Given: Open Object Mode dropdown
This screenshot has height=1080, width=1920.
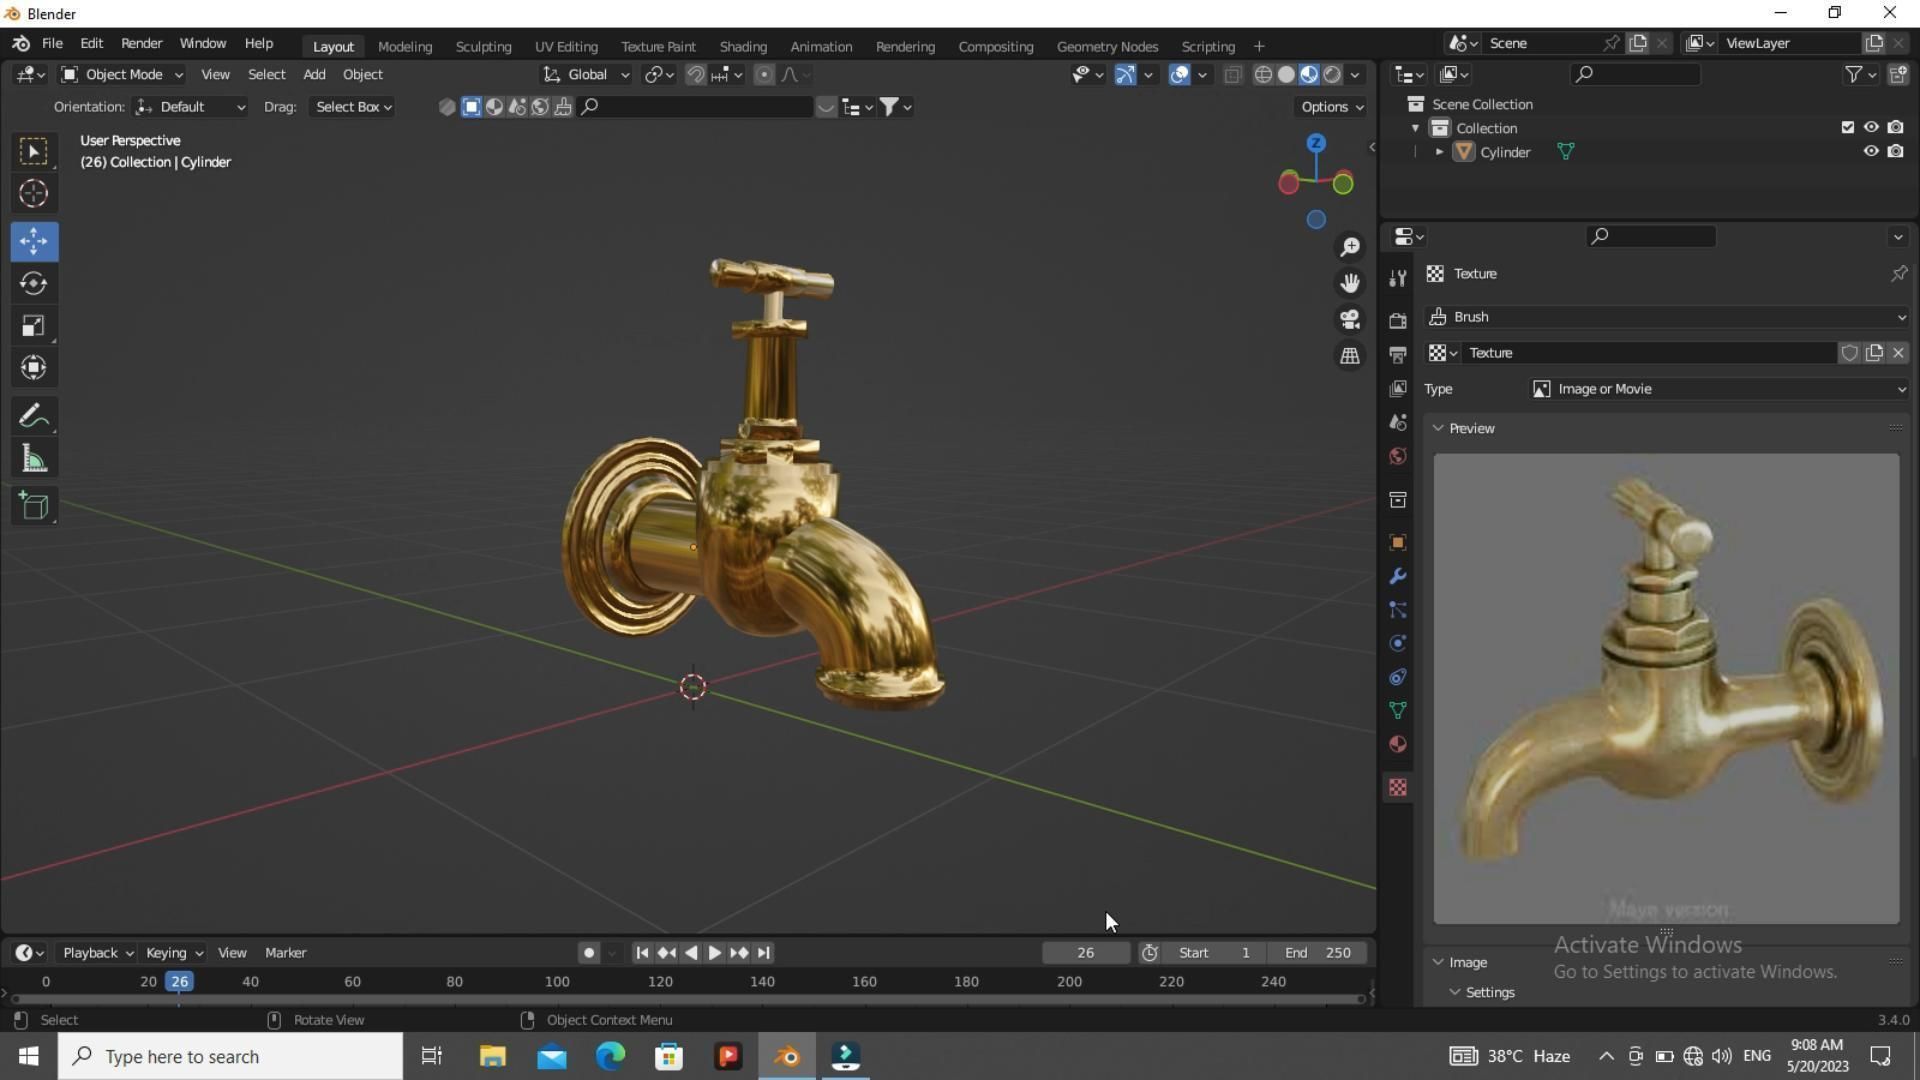Looking at the screenshot, I should [x=122, y=75].
